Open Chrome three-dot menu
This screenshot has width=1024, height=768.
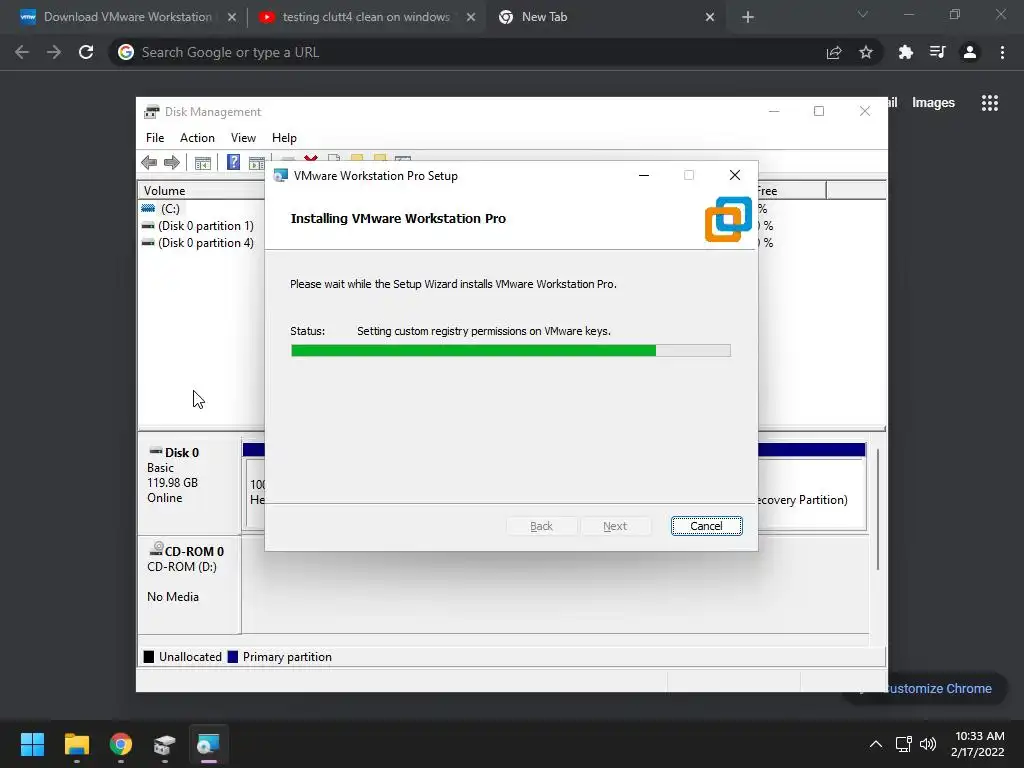coord(1002,52)
